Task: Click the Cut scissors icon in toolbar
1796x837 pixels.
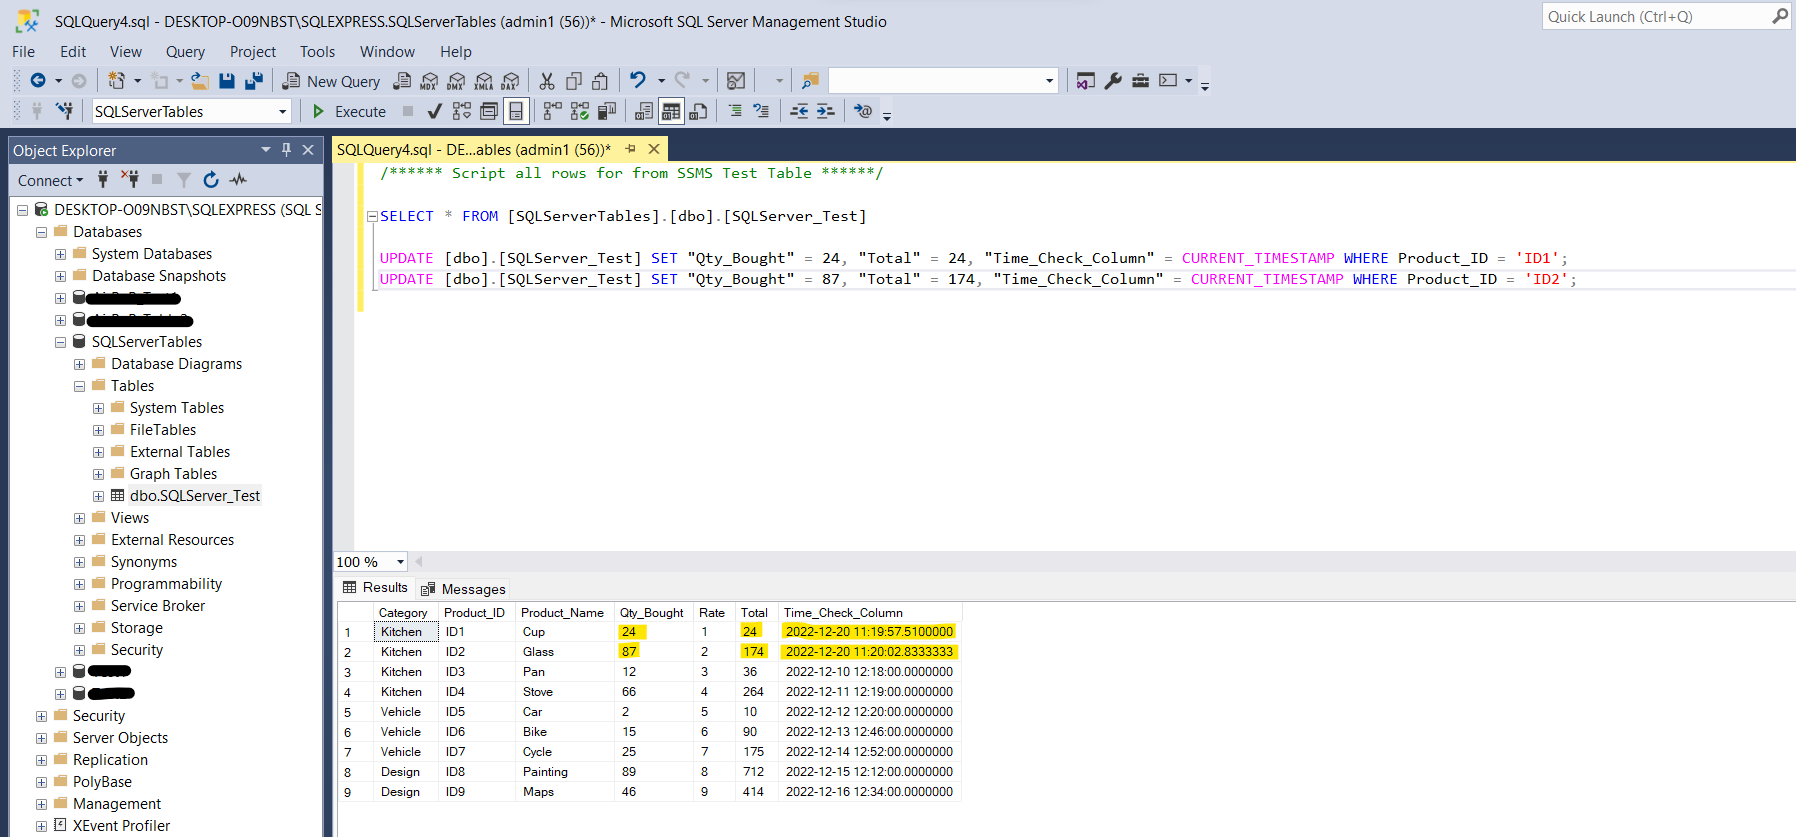Action: coord(547,81)
